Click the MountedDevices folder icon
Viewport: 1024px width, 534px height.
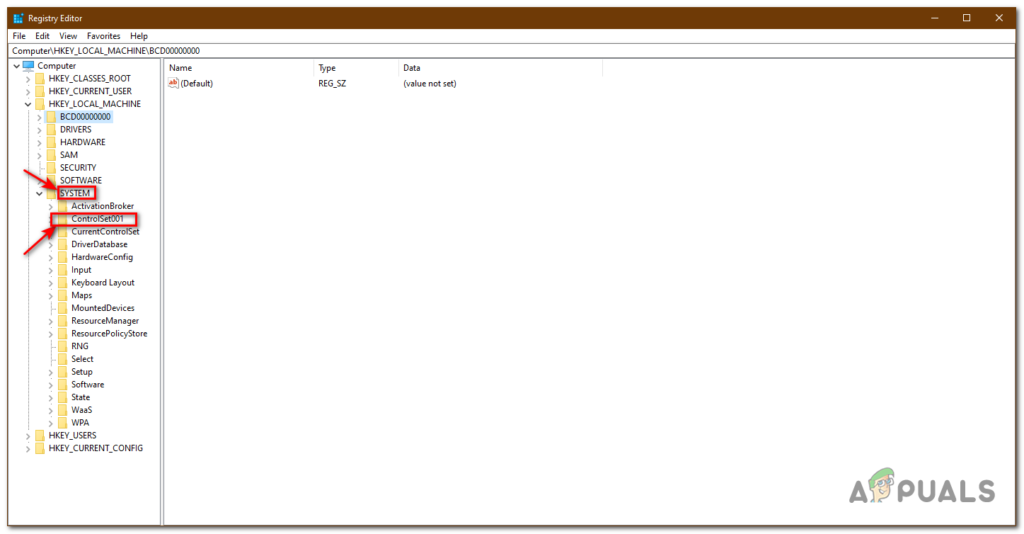pos(63,308)
